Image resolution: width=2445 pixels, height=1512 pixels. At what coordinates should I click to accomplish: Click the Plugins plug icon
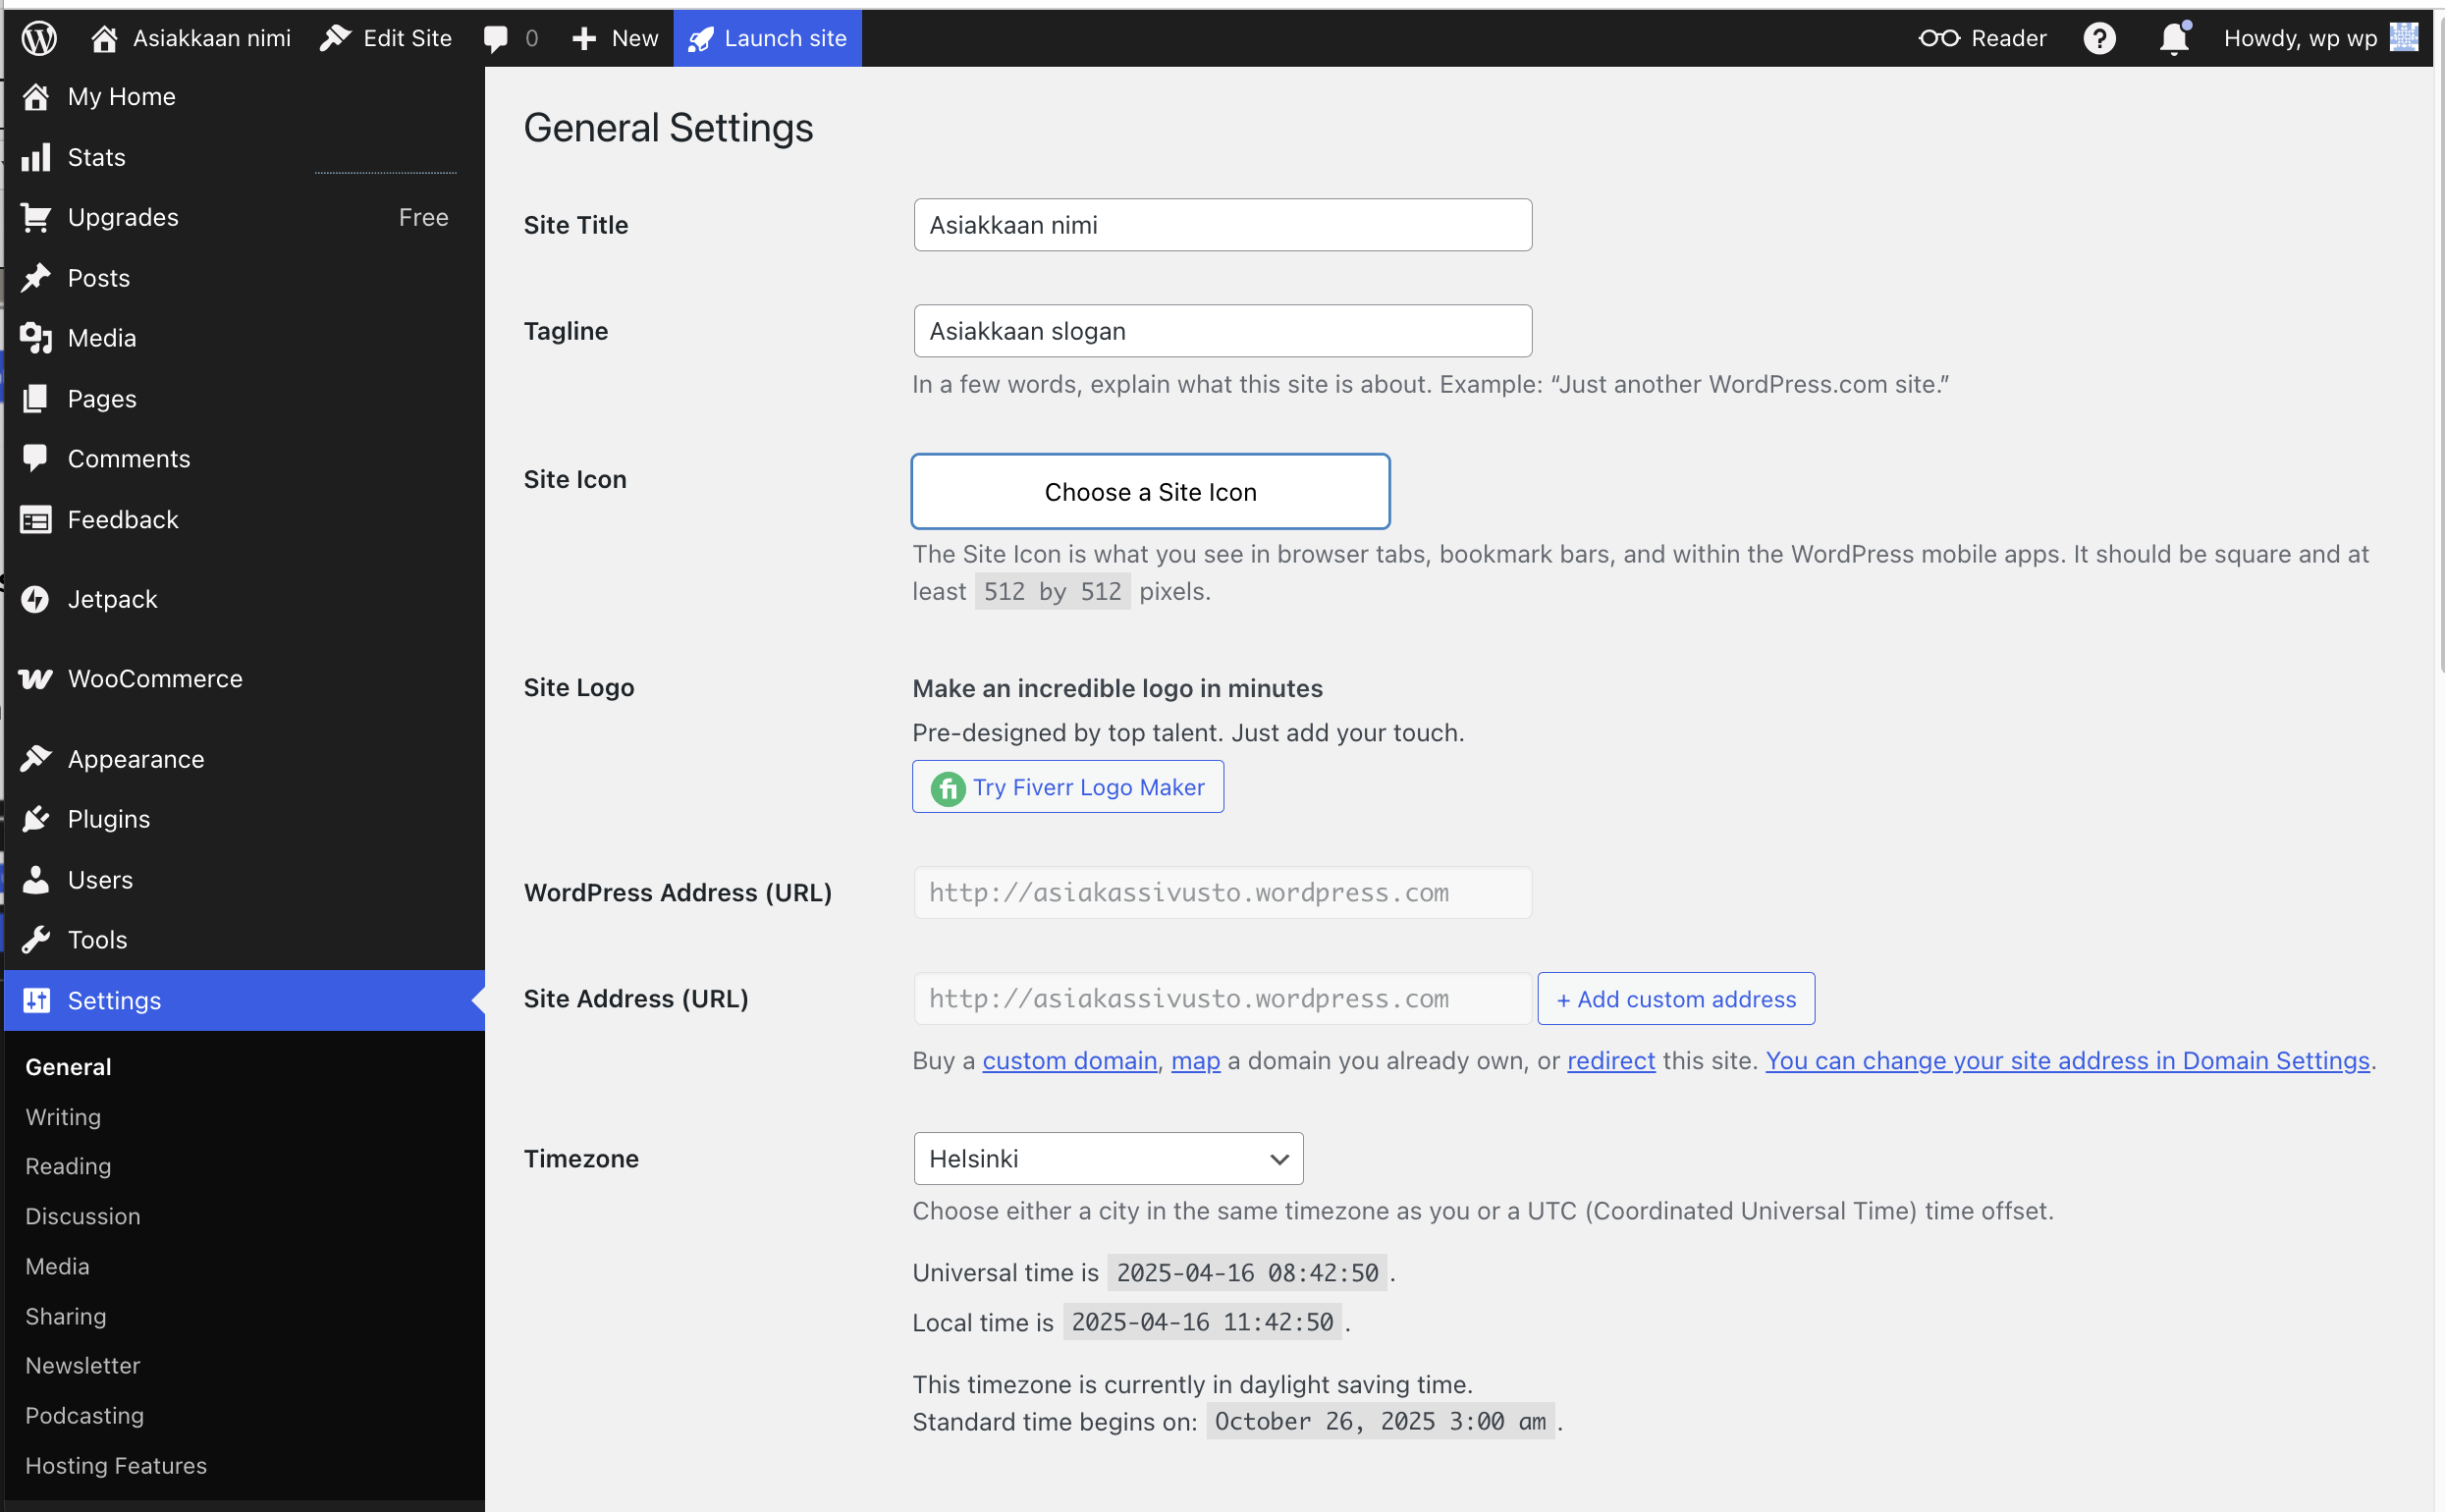pyautogui.click(x=36, y=819)
